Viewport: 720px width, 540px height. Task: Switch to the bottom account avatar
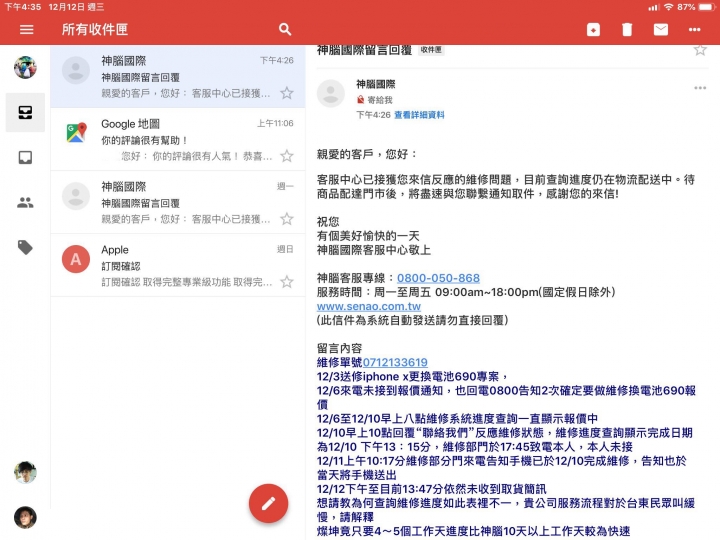[x=25, y=518]
